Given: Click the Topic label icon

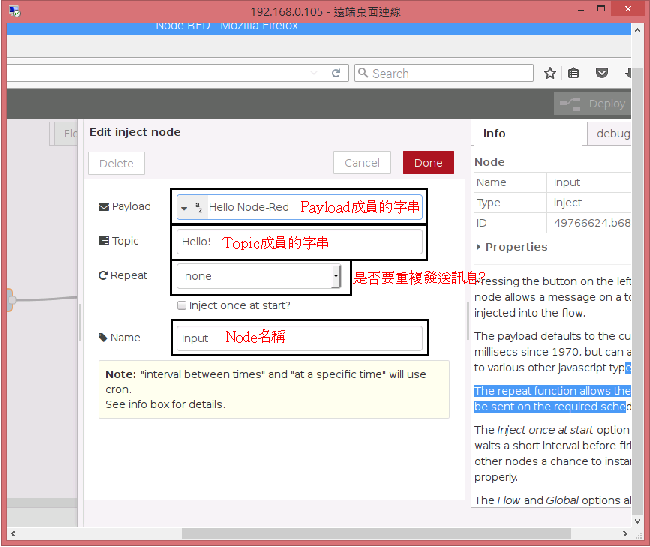Looking at the screenshot, I should pos(104,241).
